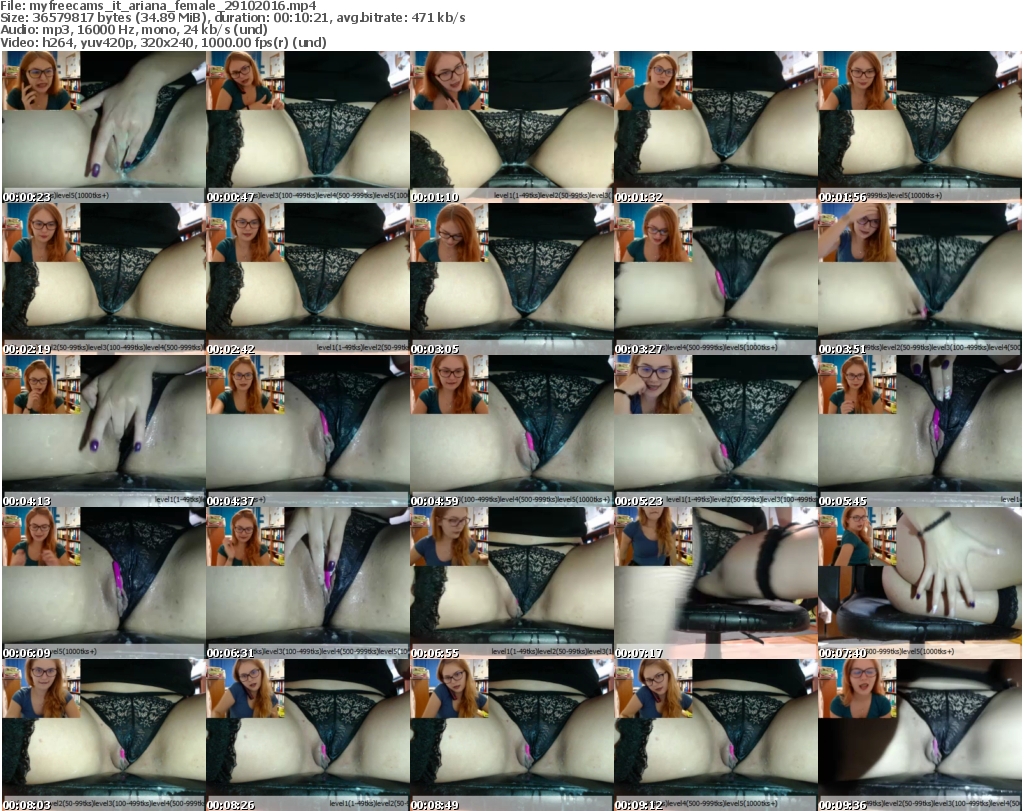Choose the 00:07:40 frame

click(919, 583)
